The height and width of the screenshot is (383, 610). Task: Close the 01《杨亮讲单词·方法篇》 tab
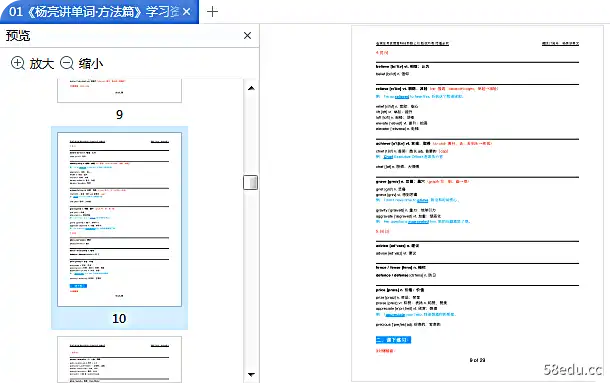(x=187, y=12)
